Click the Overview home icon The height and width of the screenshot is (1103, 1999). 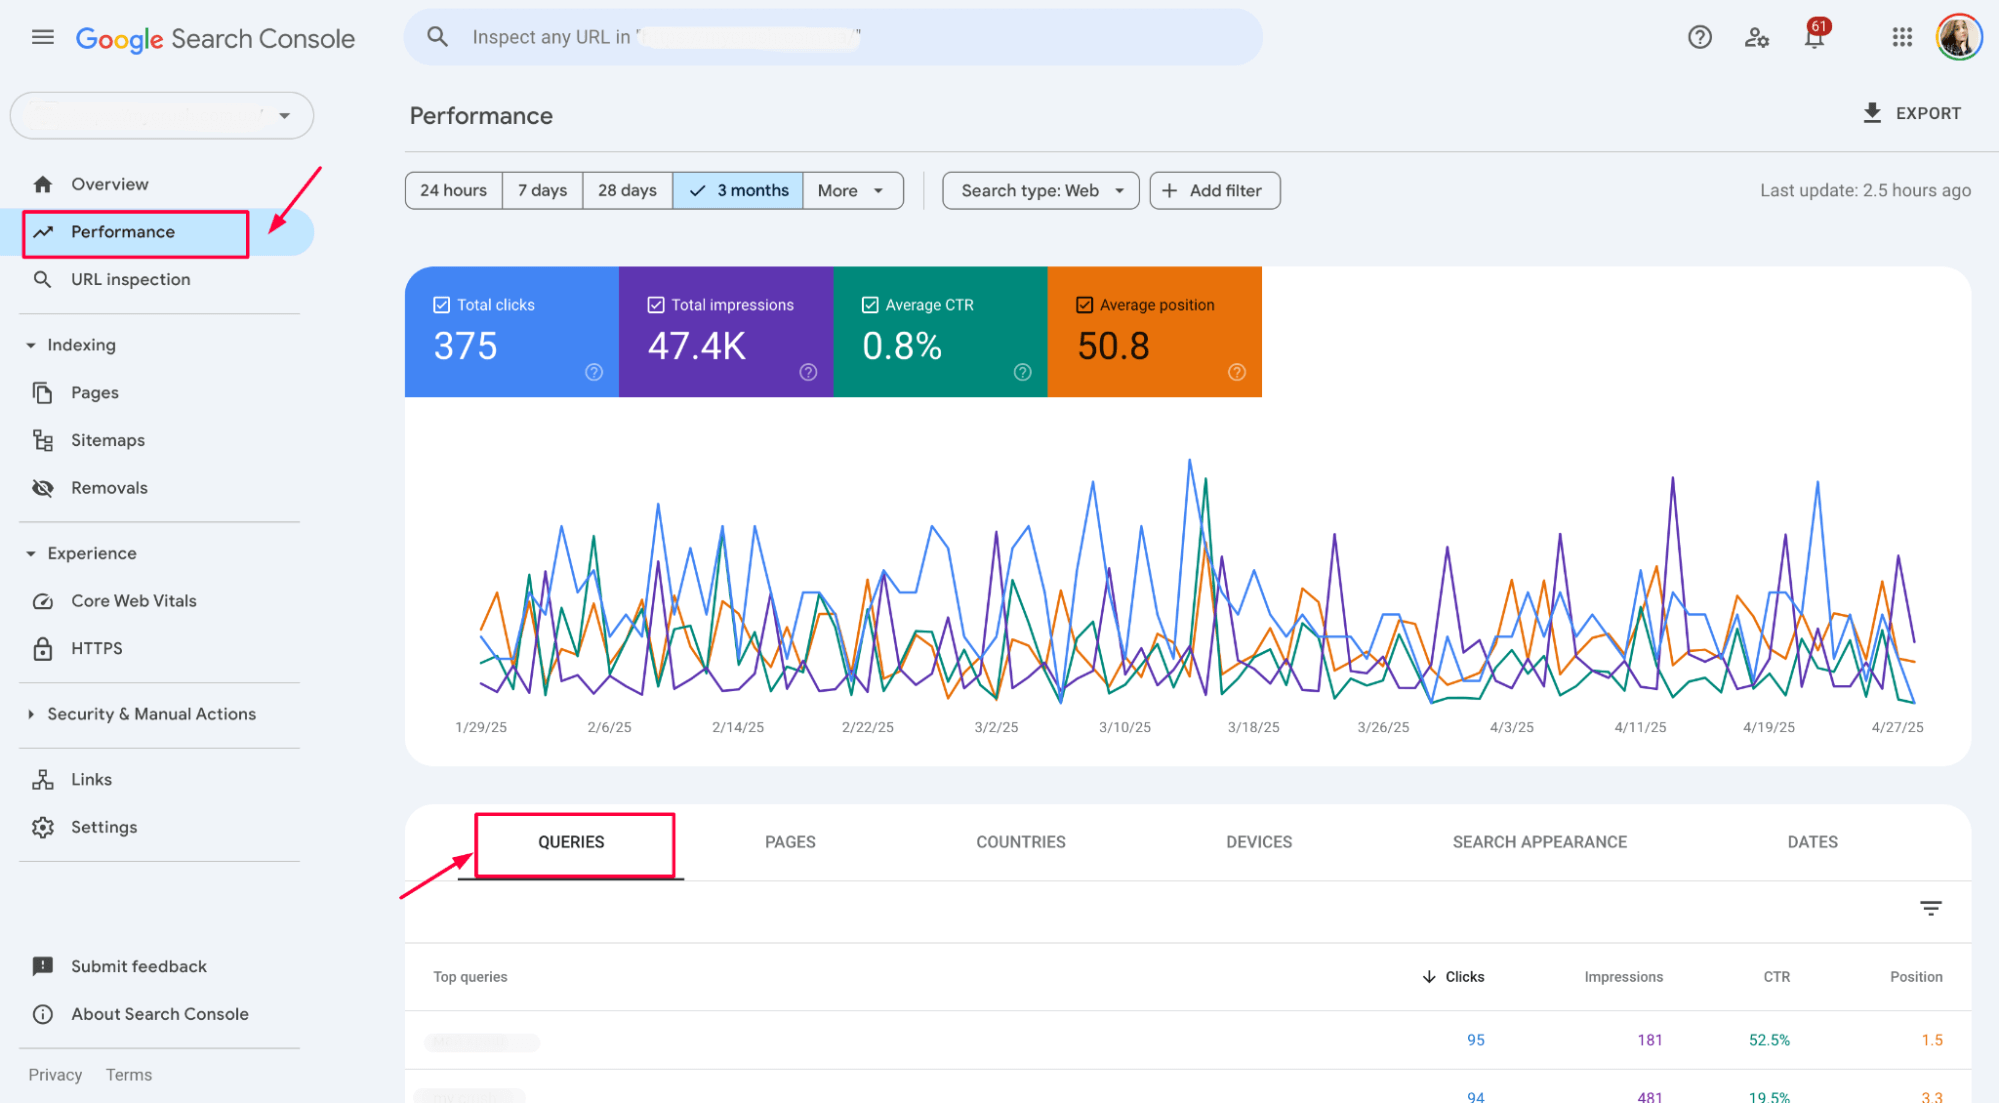point(43,184)
